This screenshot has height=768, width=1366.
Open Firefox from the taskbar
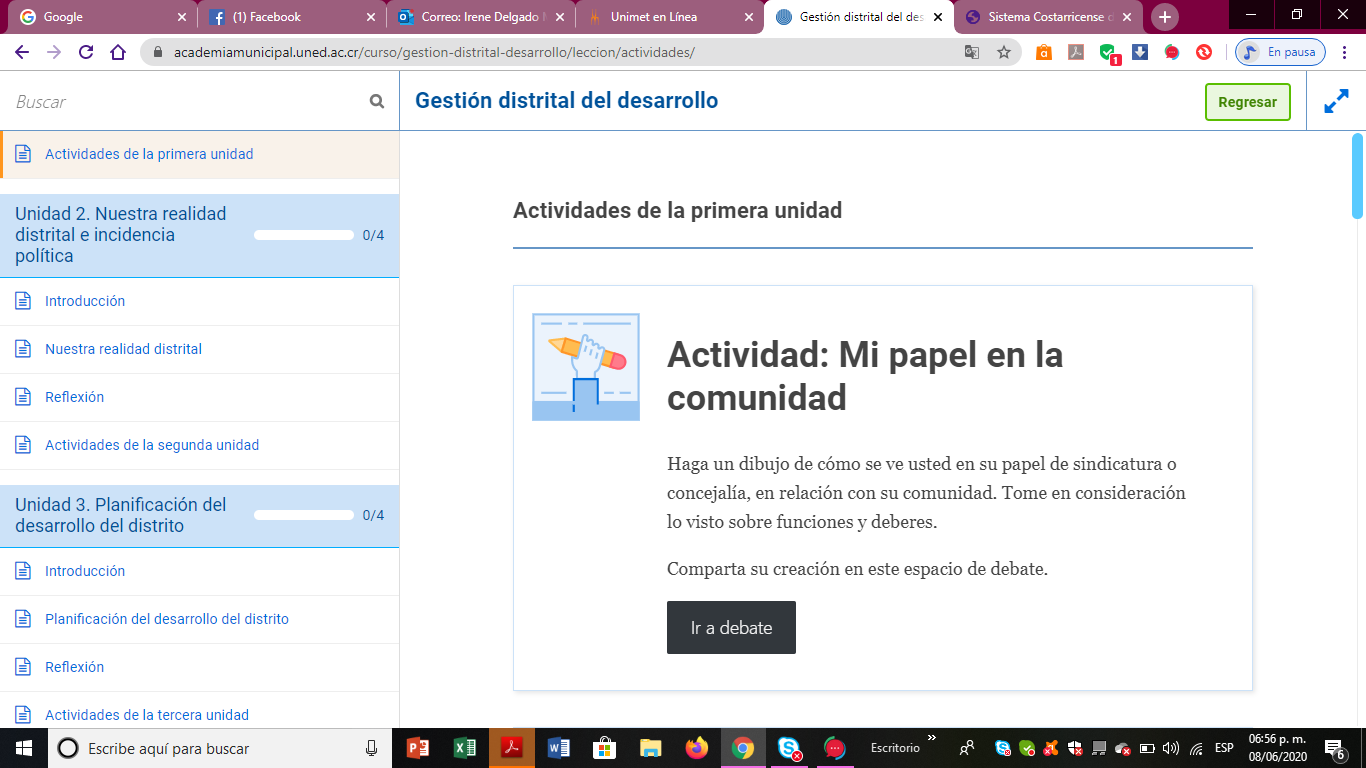tap(696, 748)
